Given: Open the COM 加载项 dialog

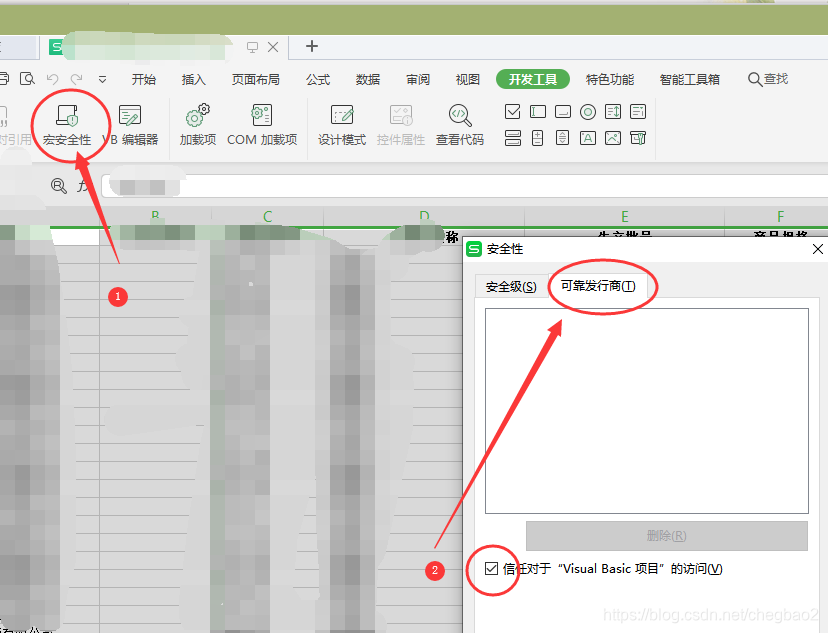Looking at the screenshot, I should 262,125.
